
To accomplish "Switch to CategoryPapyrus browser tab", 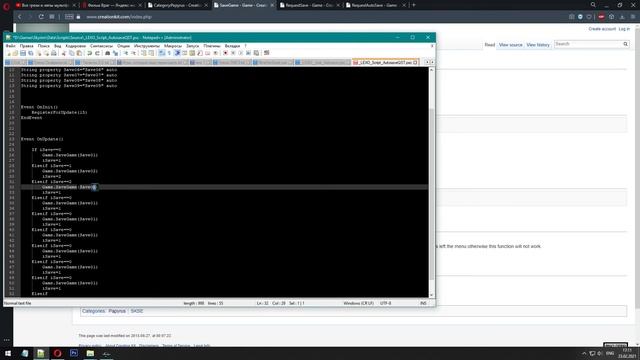I will click(176, 5).
